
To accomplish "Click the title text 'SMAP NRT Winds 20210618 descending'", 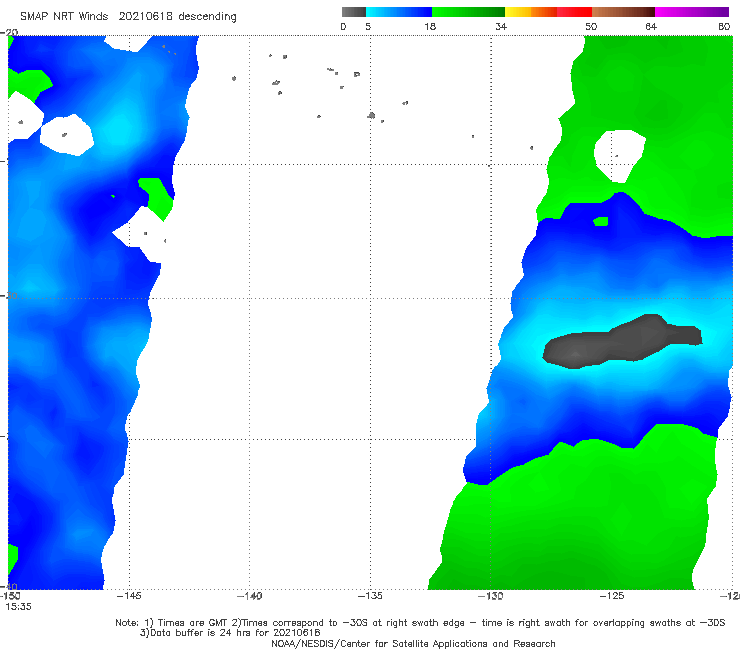I will point(128,17).
